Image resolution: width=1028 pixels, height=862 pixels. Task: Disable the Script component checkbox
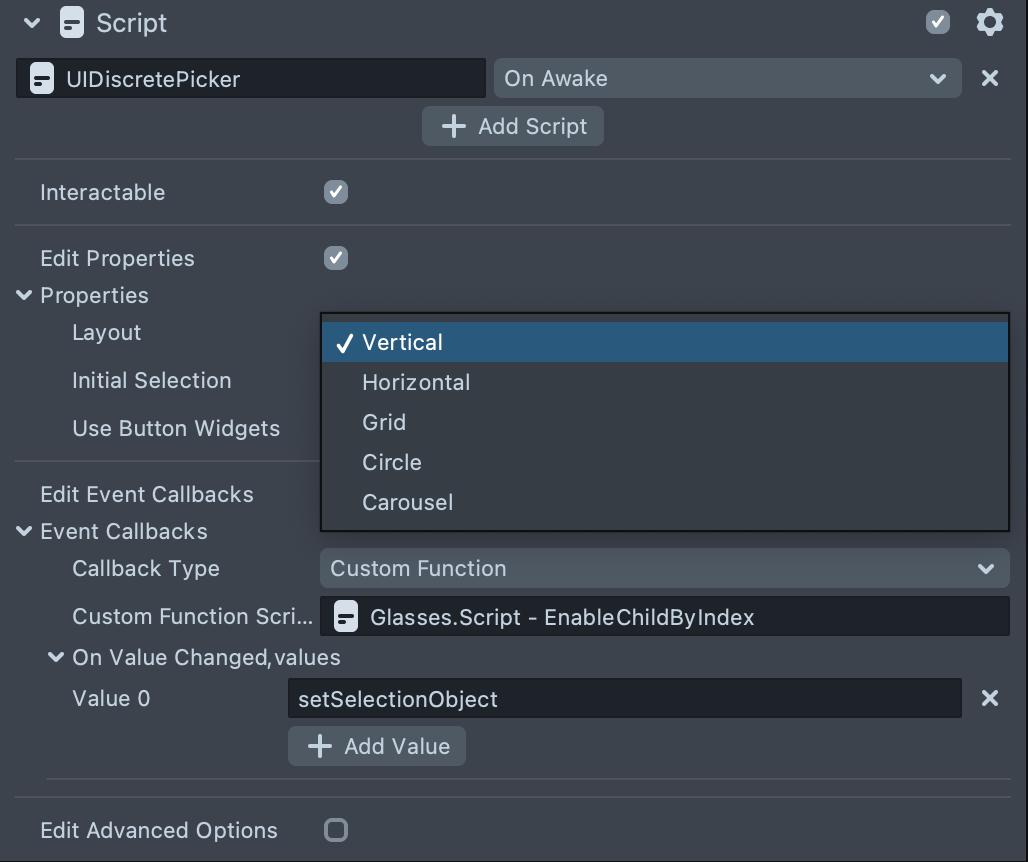937,22
